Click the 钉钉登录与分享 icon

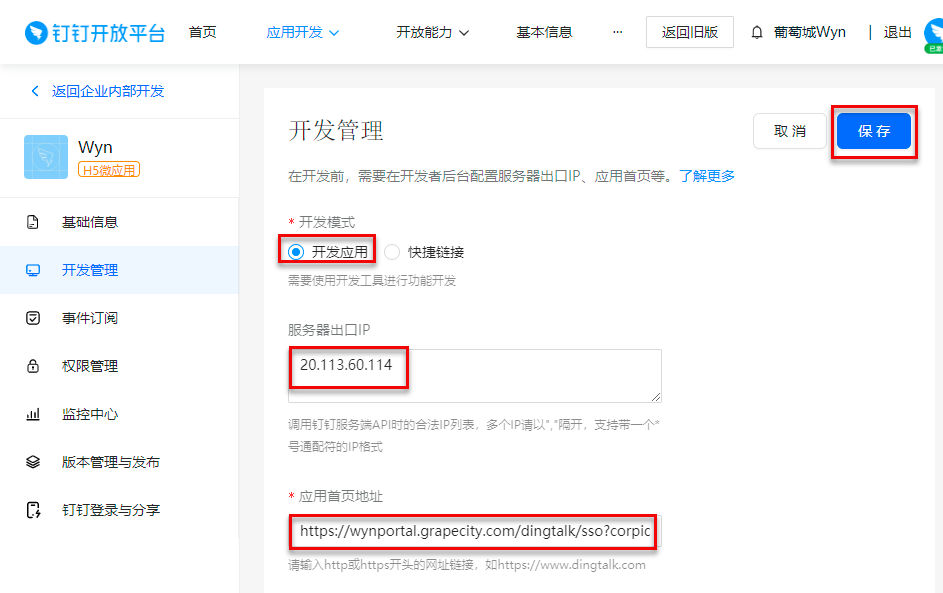coord(33,510)
